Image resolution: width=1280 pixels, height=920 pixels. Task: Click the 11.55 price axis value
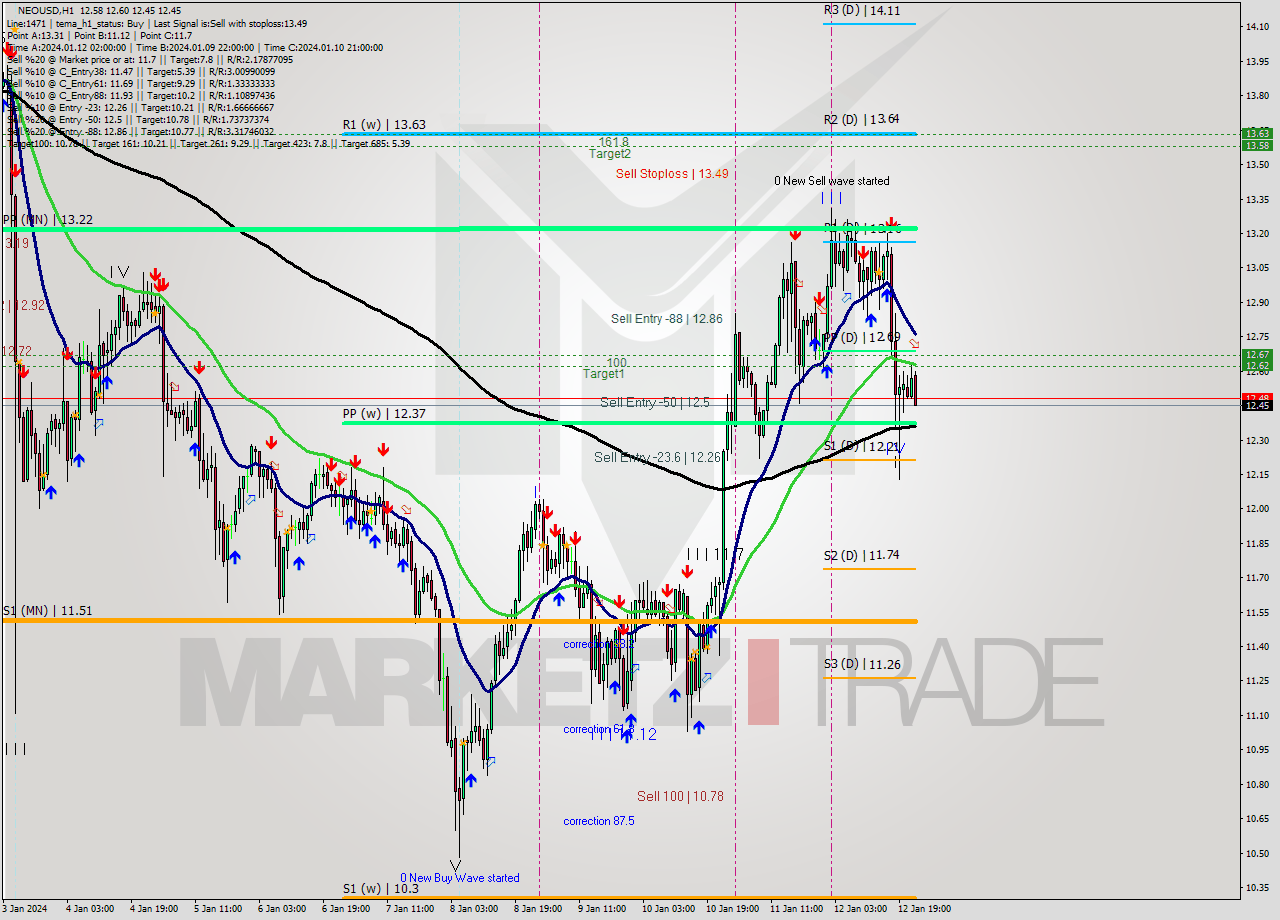click(1257, 612)
